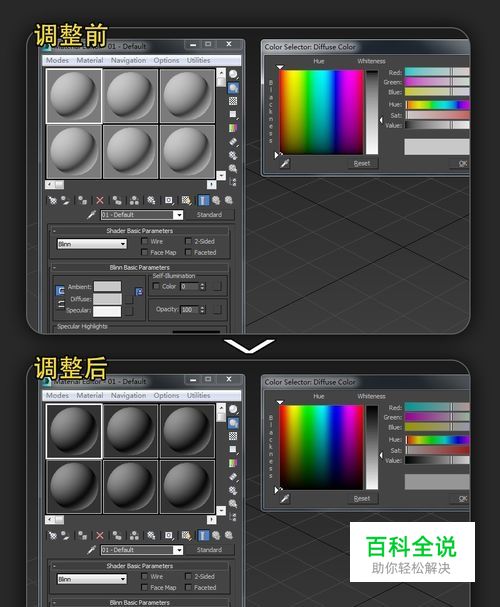Click red X Reset Map icon in 调整前 editor

coord(100,200)
